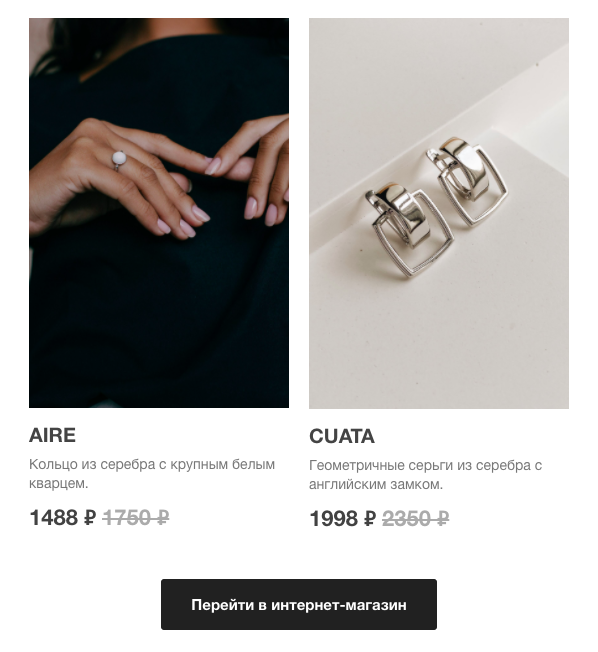Click the text английским замком
Image resolution: width=598 pixels, height=652 pixels.
click(x=376, y=484)
